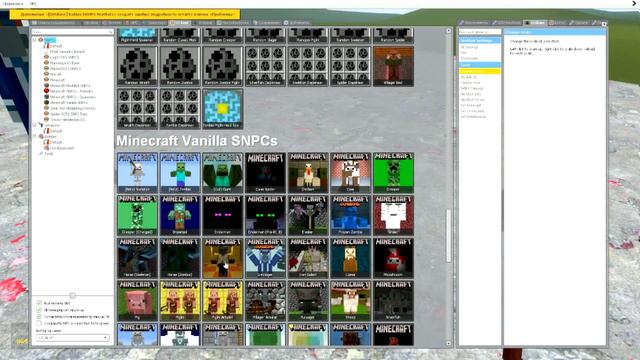Click the NPC list search field
This screenshot has height=360, width=640.
(x=72, y=32)
